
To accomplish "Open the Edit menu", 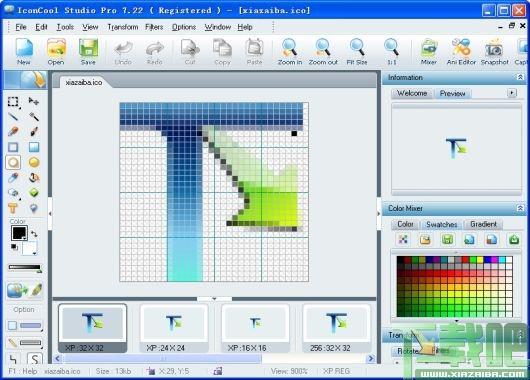I will [41, 27].
